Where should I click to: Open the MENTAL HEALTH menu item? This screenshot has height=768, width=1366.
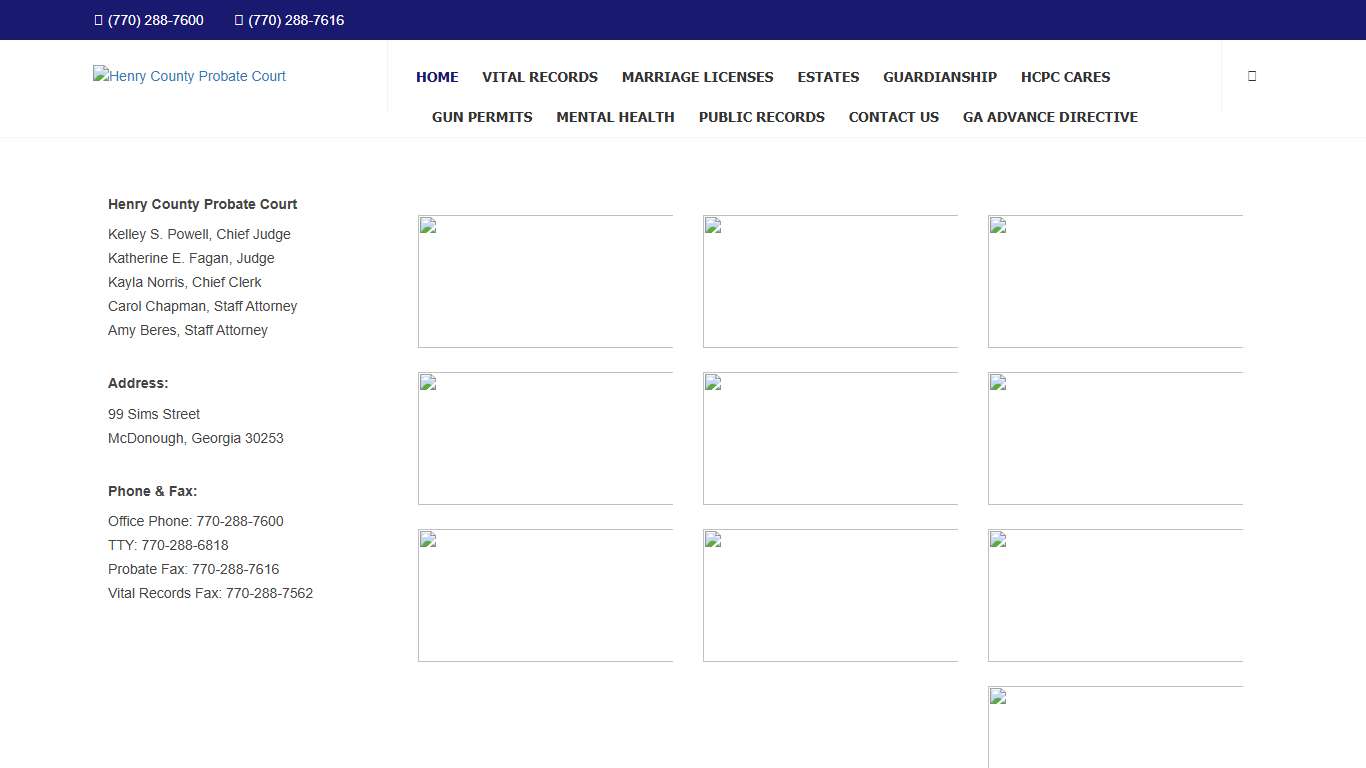[615, 117]
